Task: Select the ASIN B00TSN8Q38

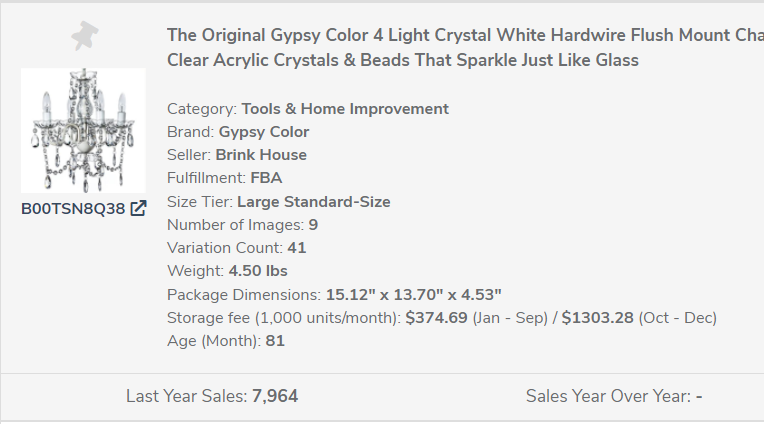Action: click(73, 209)
